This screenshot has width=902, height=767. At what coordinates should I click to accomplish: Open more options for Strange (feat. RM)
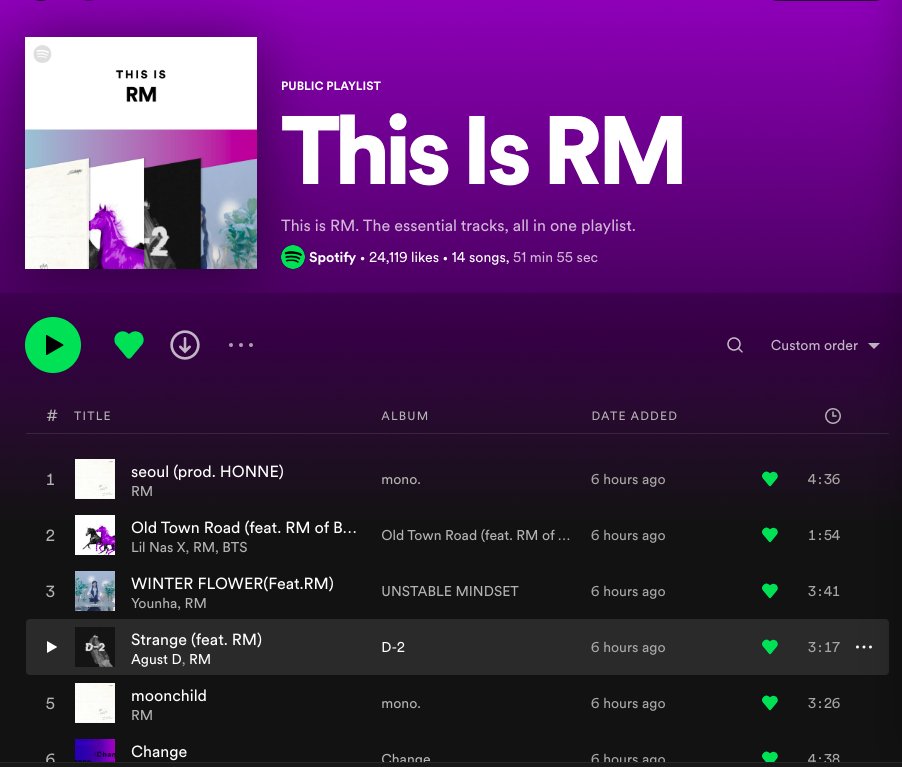[863, 647]
